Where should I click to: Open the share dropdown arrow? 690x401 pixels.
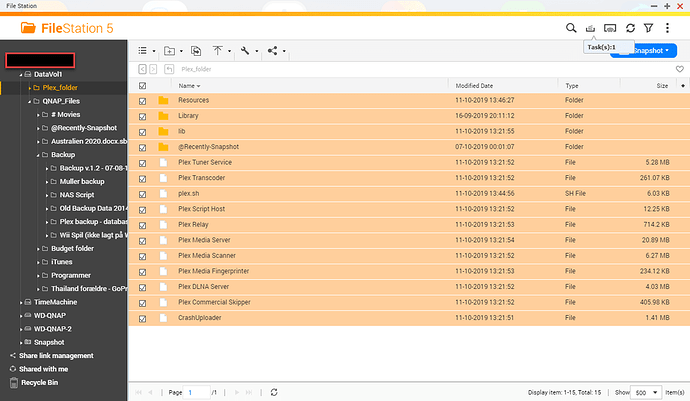click(284, 51)
